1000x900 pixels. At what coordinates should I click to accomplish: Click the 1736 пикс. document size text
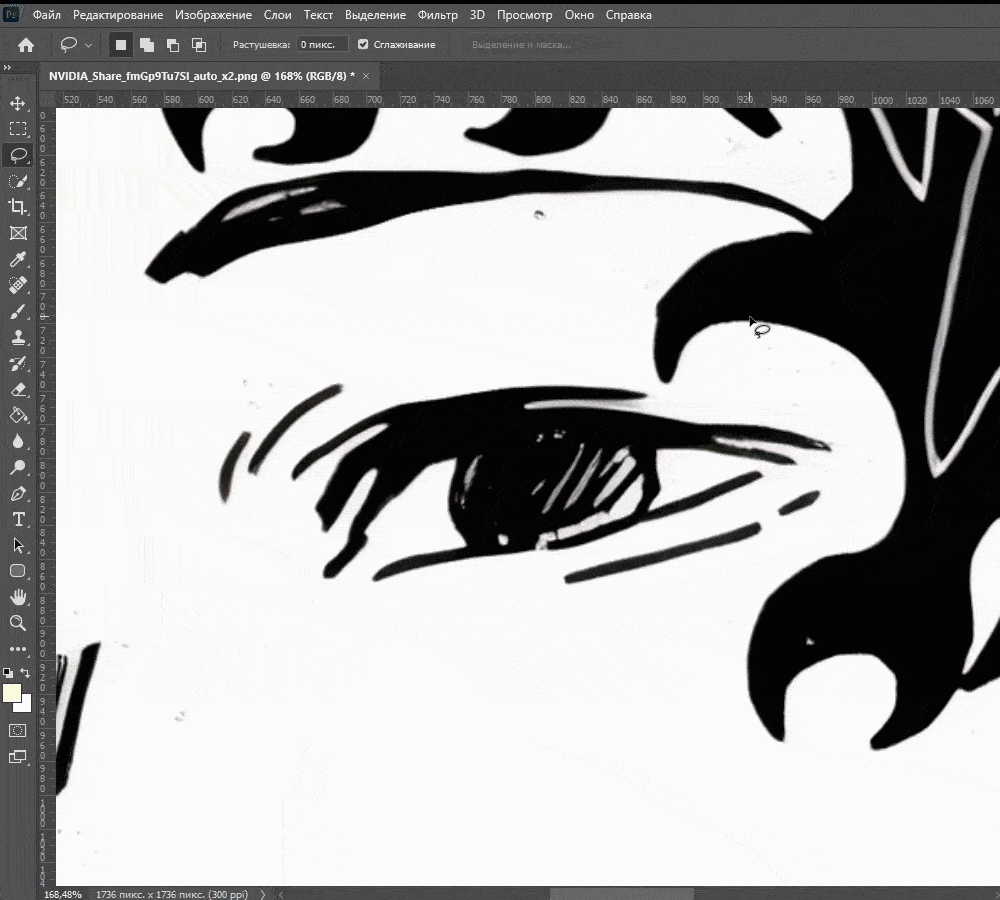click(172, 894)
